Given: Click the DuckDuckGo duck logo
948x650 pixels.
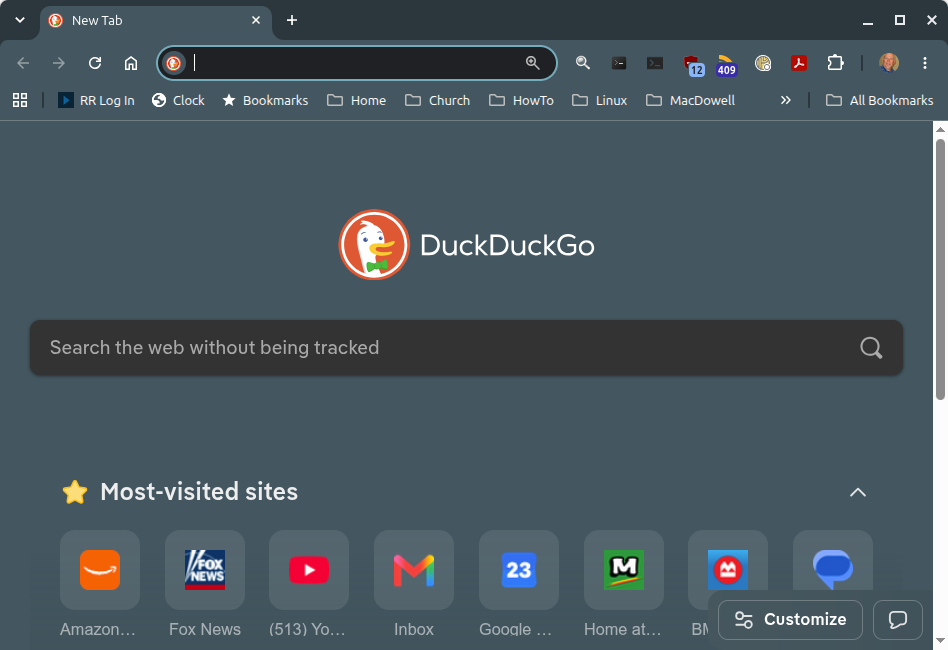Looking at the screenshot, I should coord(374,245).
